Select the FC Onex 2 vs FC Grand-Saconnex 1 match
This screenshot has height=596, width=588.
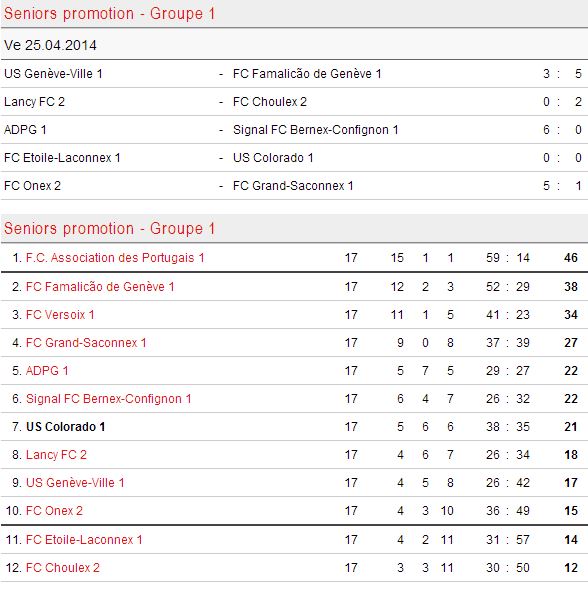tap(294, 186)
